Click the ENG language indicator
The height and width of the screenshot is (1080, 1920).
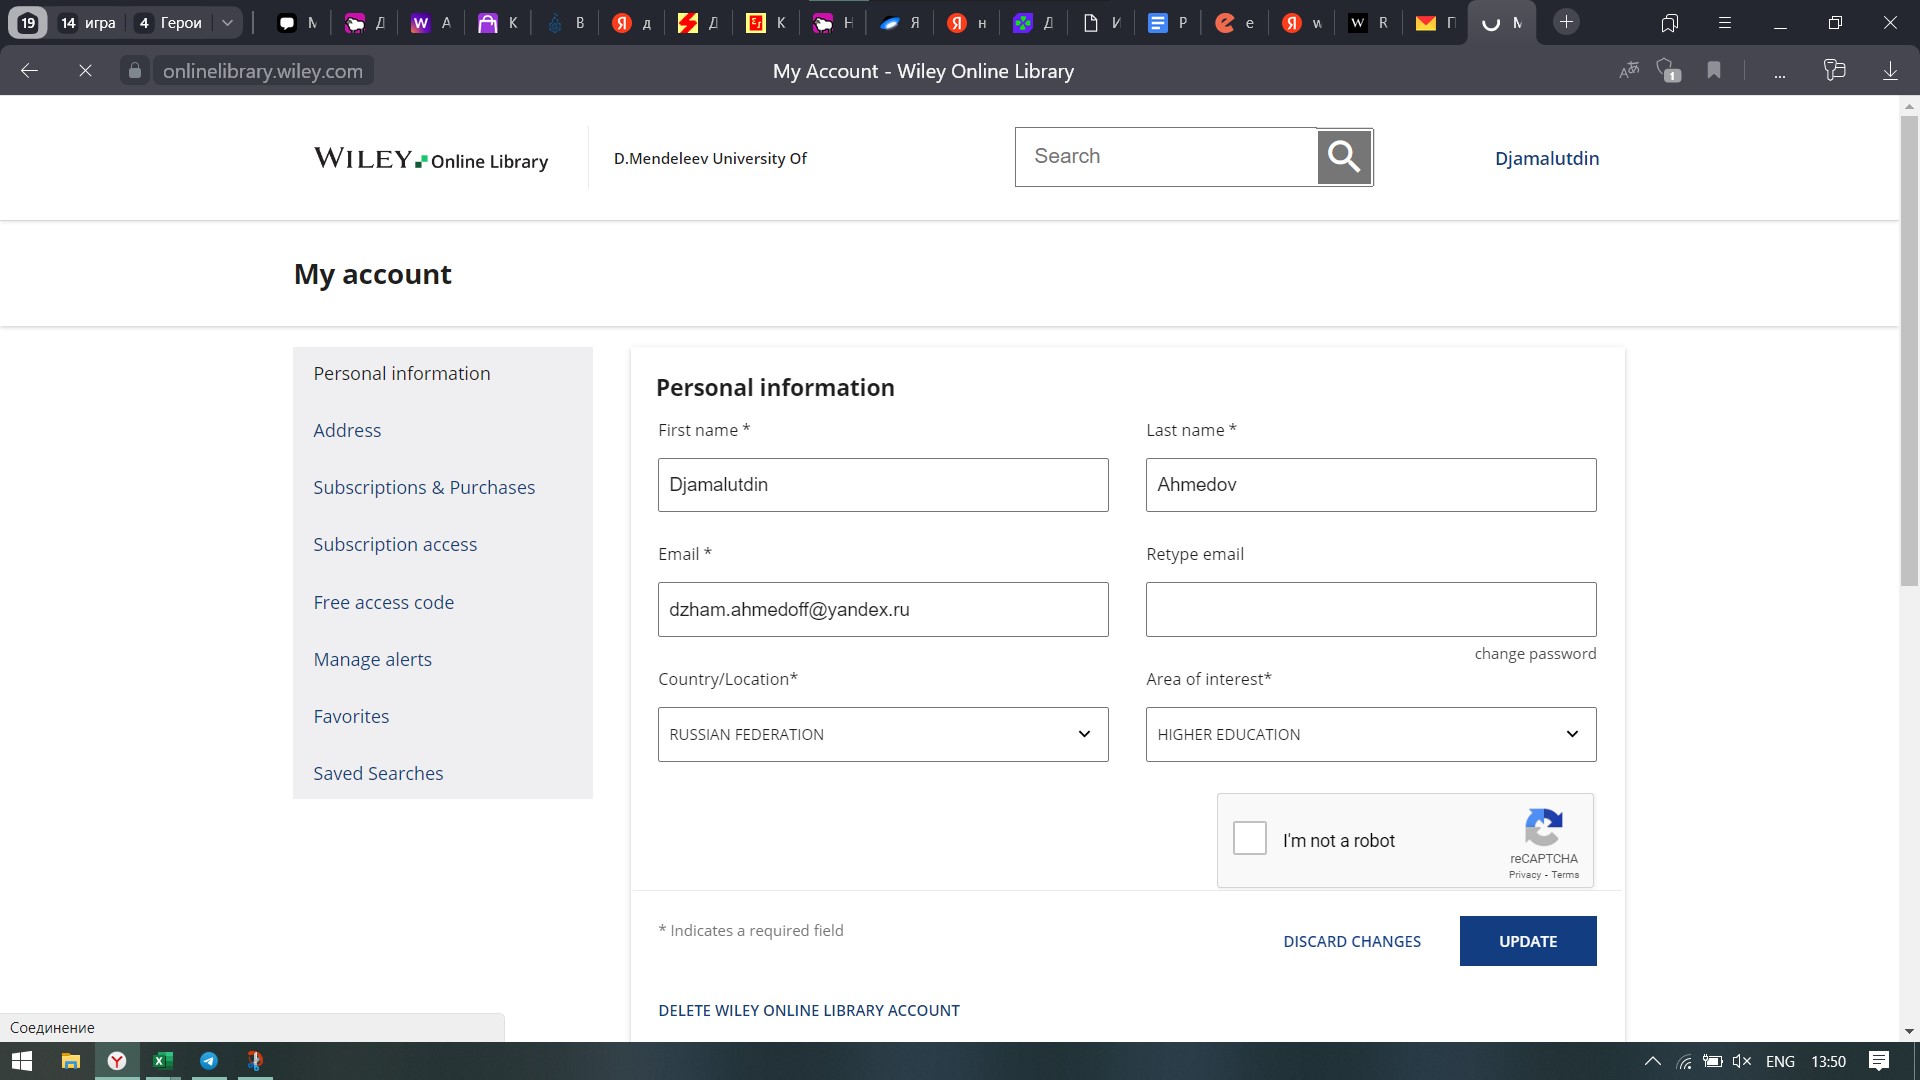click(x=1780, y=1061)
